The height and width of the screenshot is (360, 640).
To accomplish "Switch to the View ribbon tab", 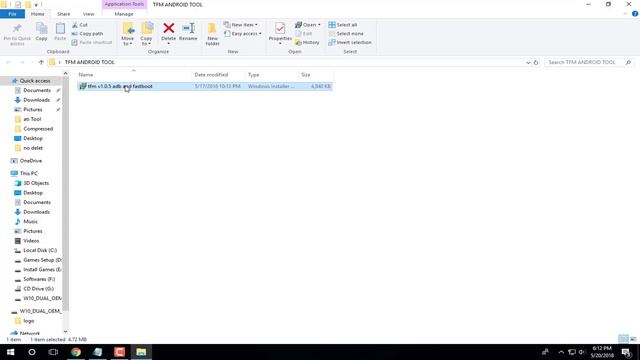I will [89, 14].
